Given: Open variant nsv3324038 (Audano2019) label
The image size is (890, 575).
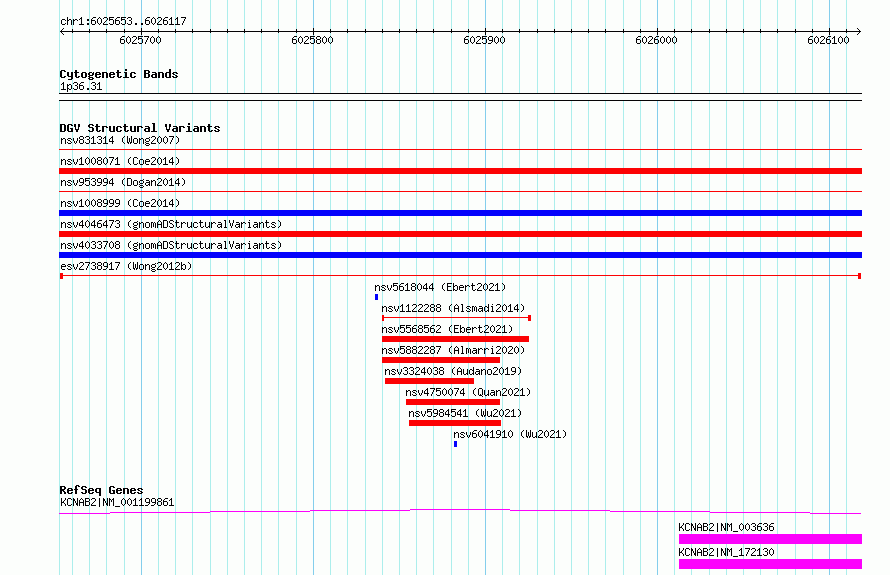Looking at the screenshot, I should (453, 371).
